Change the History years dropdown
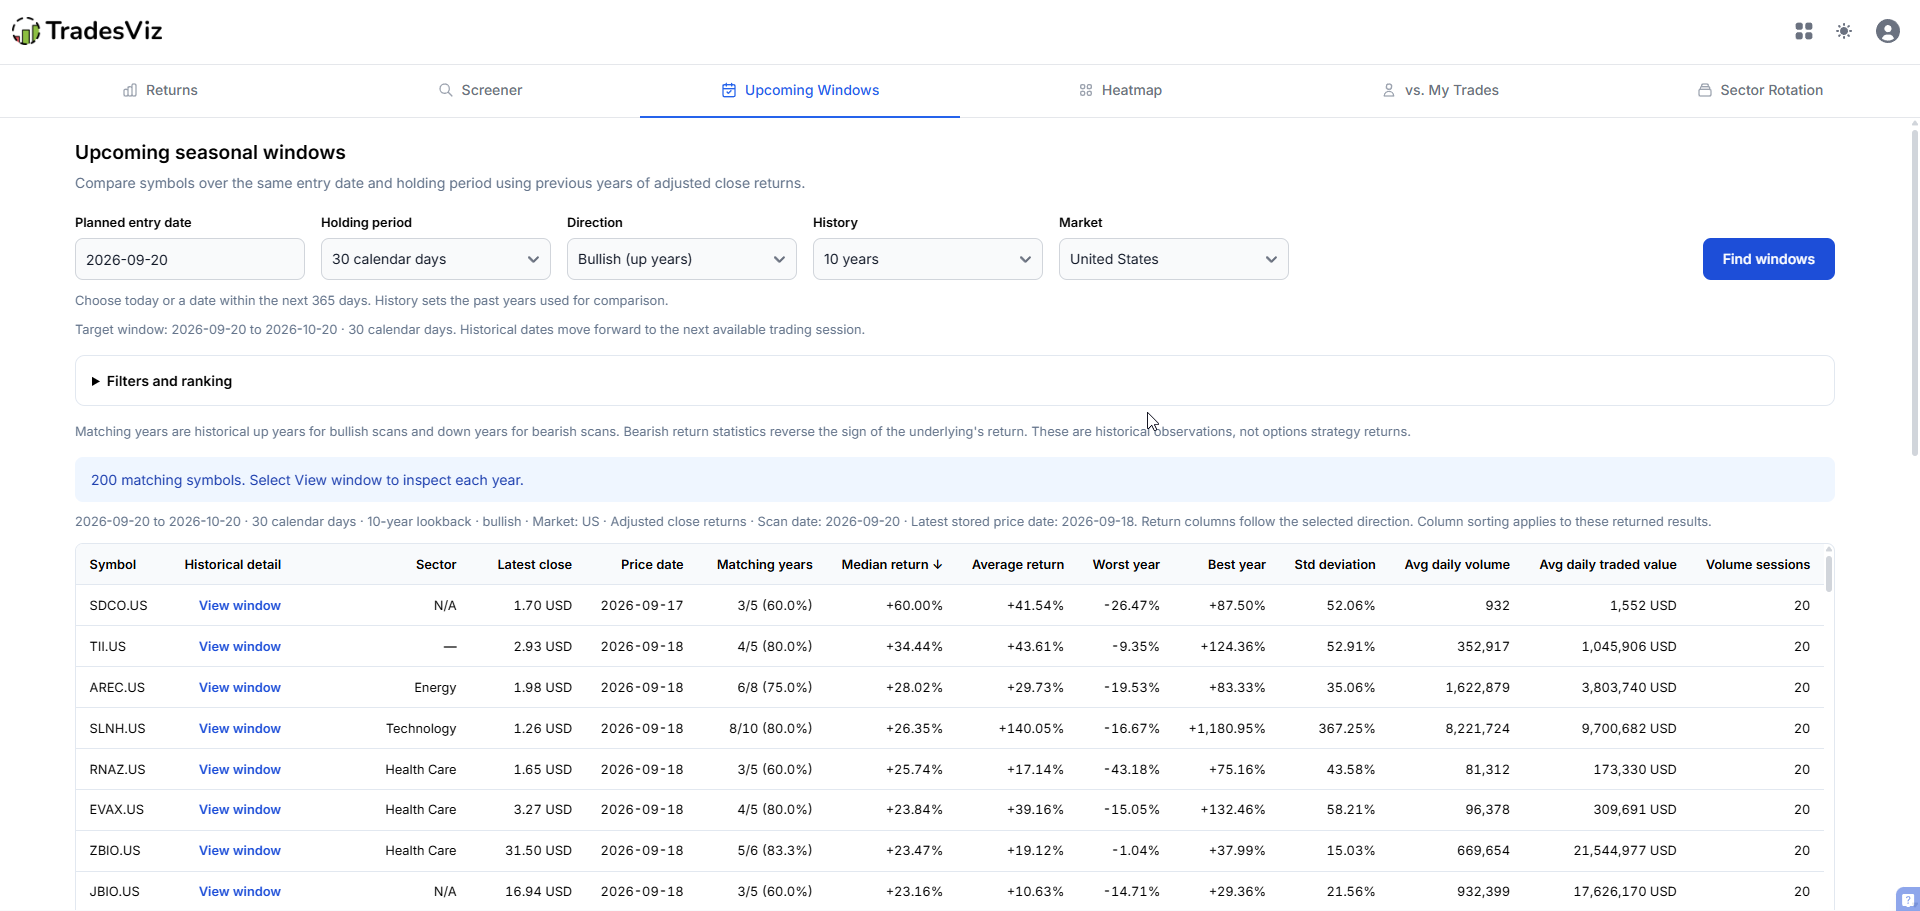Image resolution: width=1920 pixels, height=911 pixels. (928, 259)
